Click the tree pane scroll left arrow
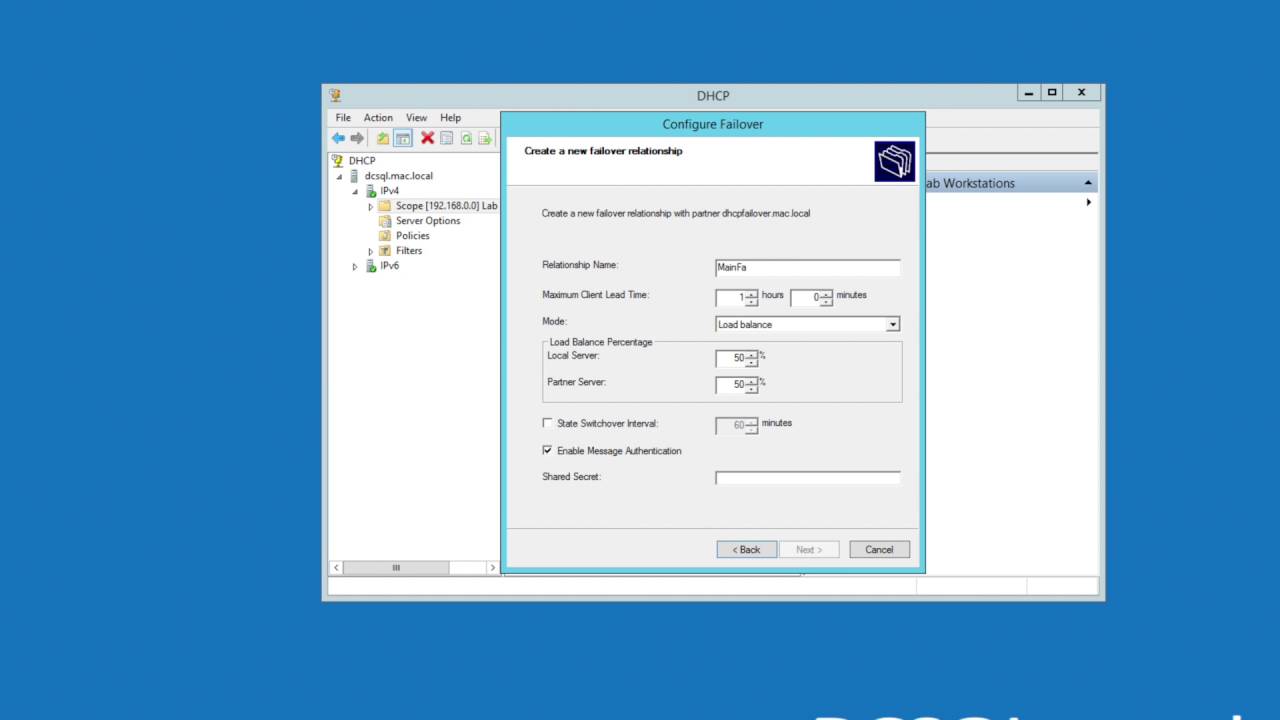Screen dimensions: 1280x720 [x=336, y=568]
